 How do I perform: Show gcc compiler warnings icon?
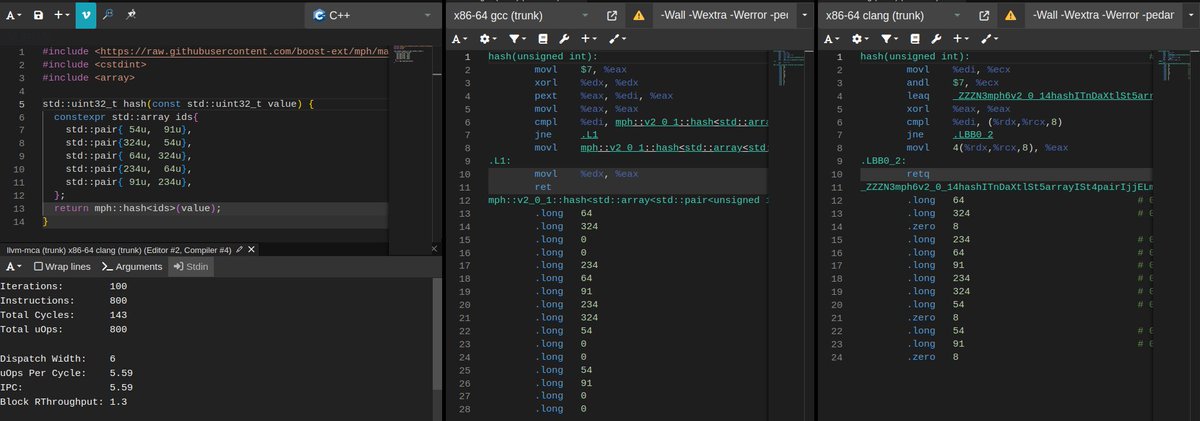(x=638, y=16)
